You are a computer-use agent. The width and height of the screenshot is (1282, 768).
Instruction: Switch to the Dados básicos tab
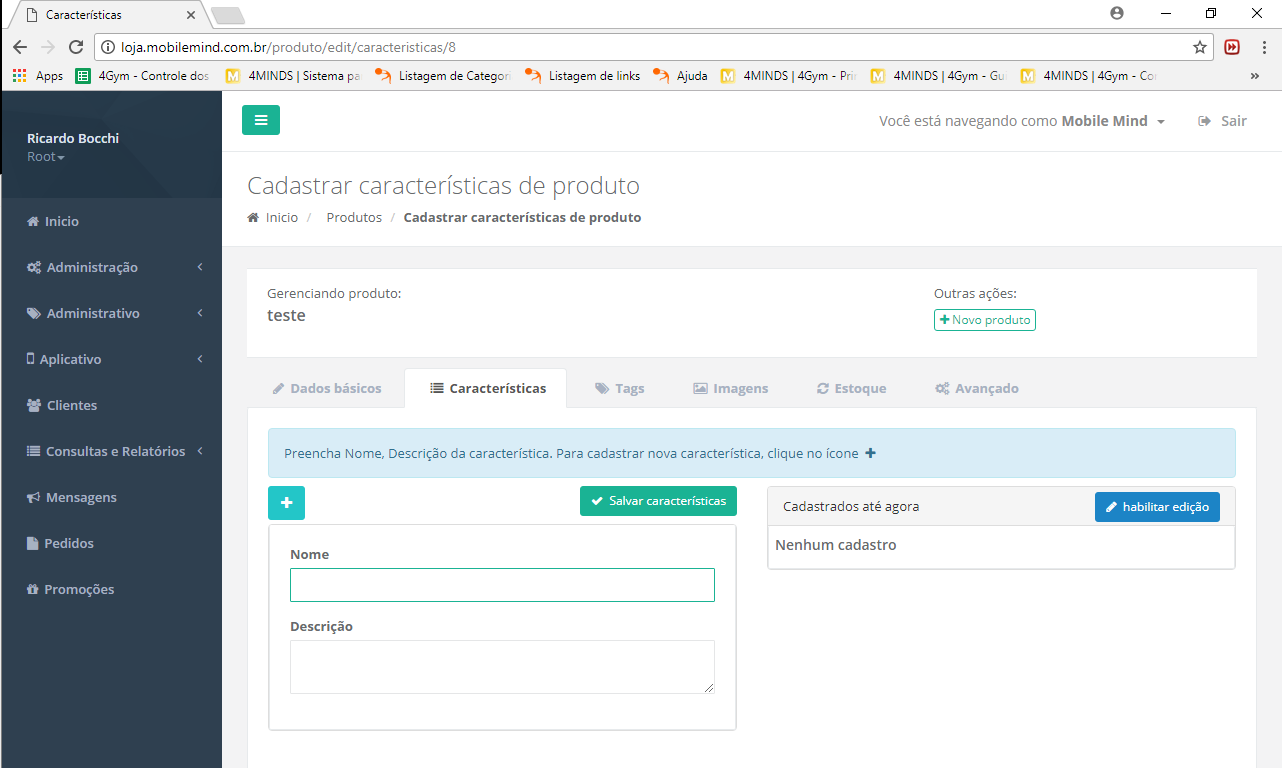[326, 388]
